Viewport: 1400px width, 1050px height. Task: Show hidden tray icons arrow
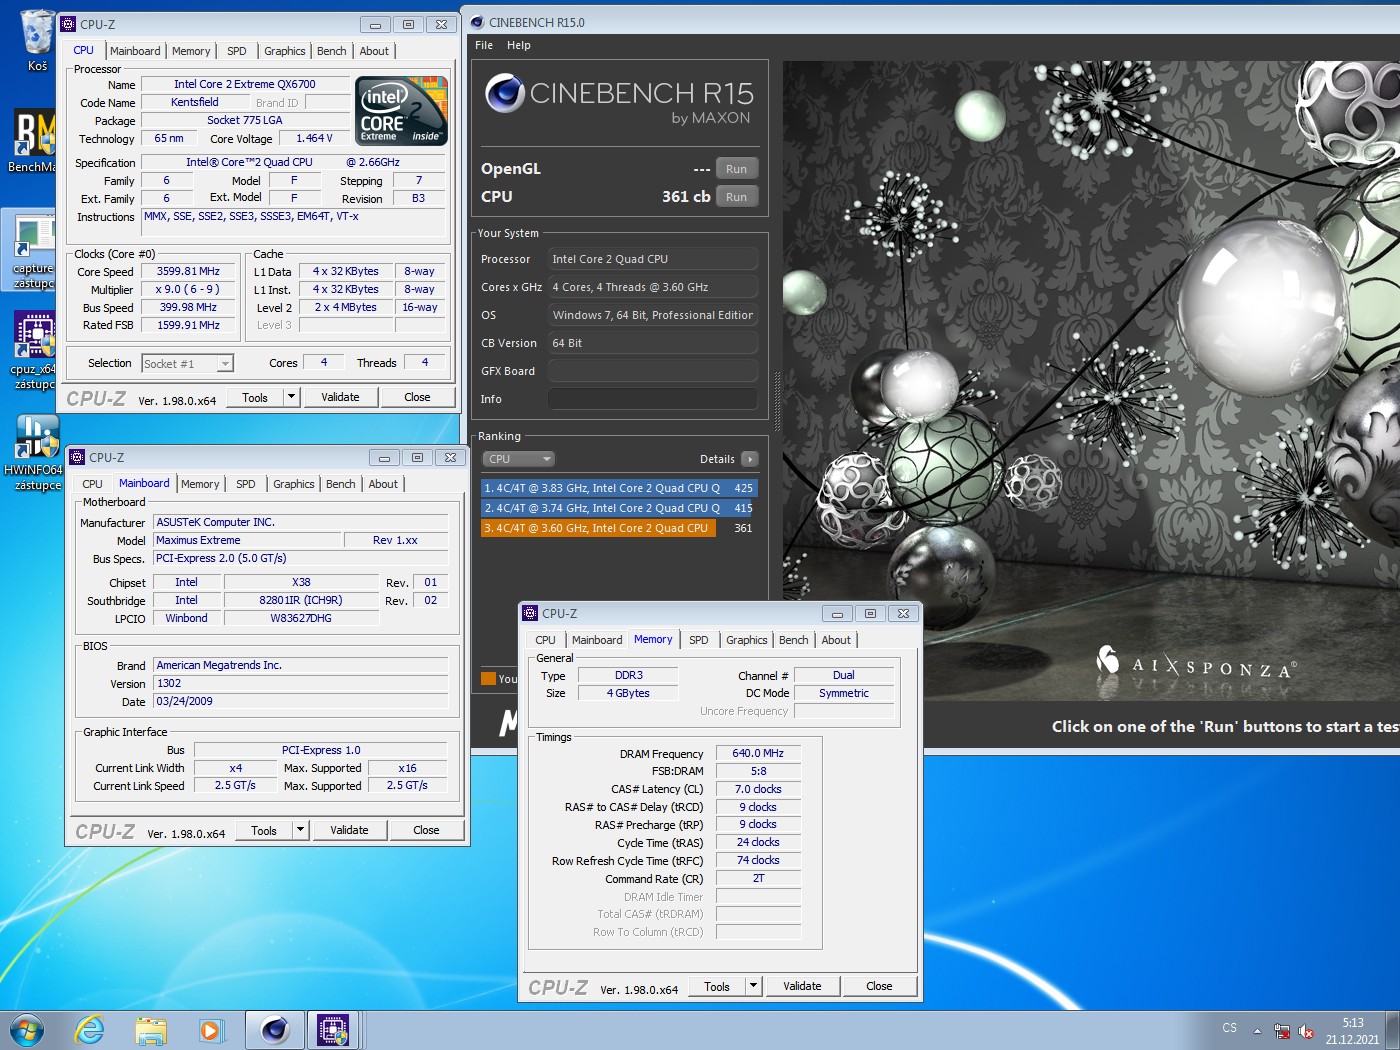1257,1031
